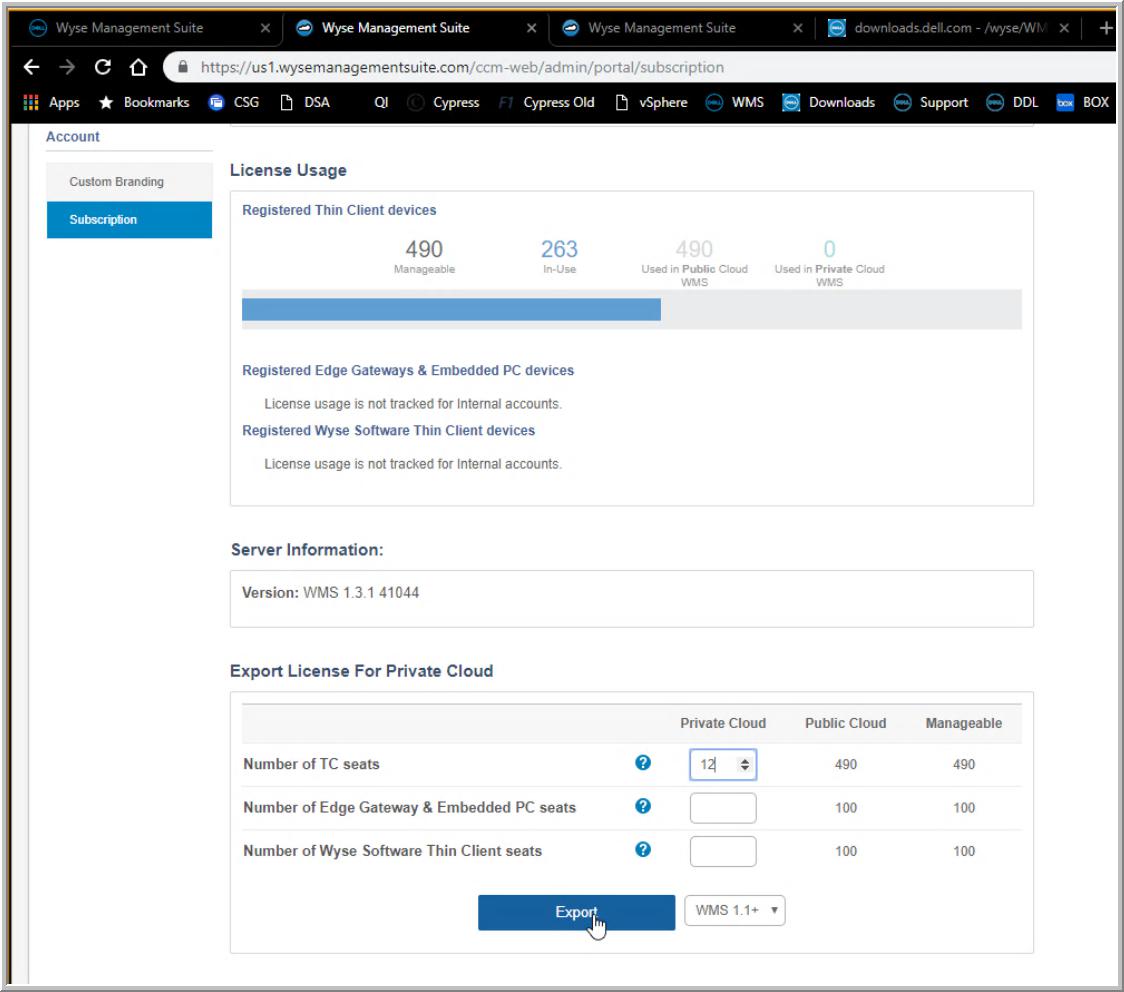Click the Version WMS 1.3.1 41044 text
The image size is (1124, 992).
coord(330,593)
